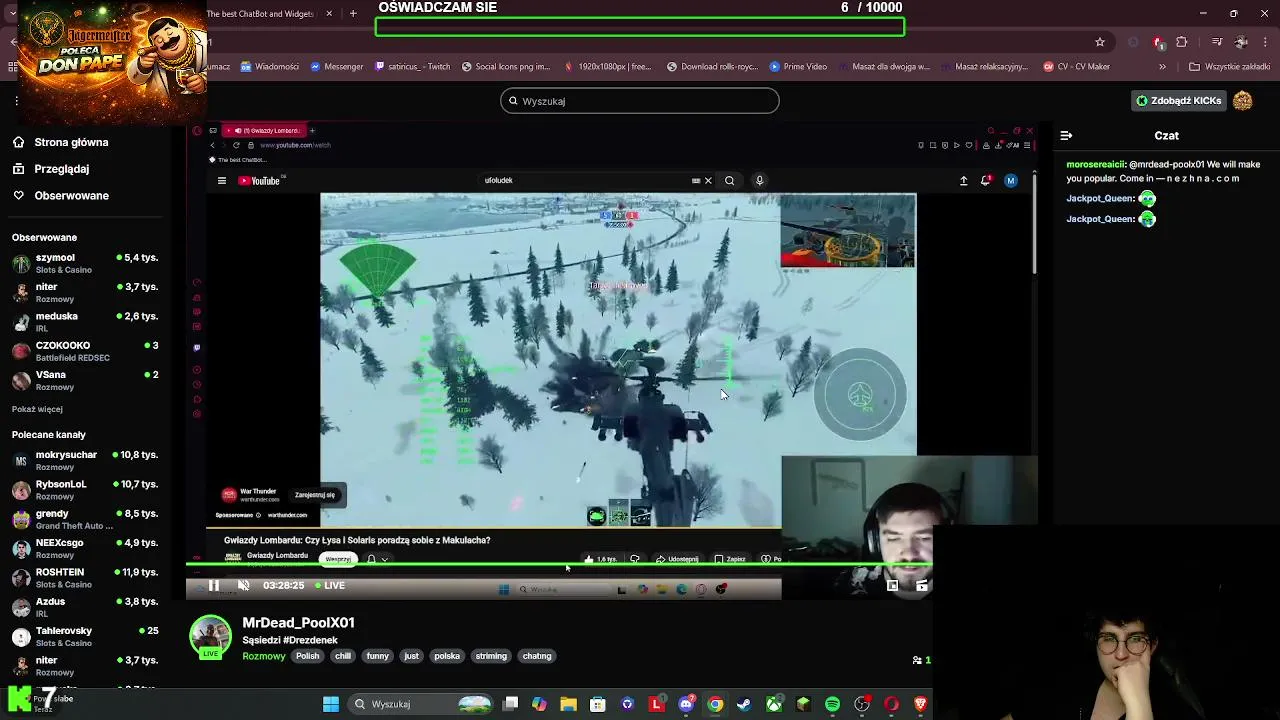Open Discord from taskbar
This screenshot has width=1280, height=720.
[686, 704]
